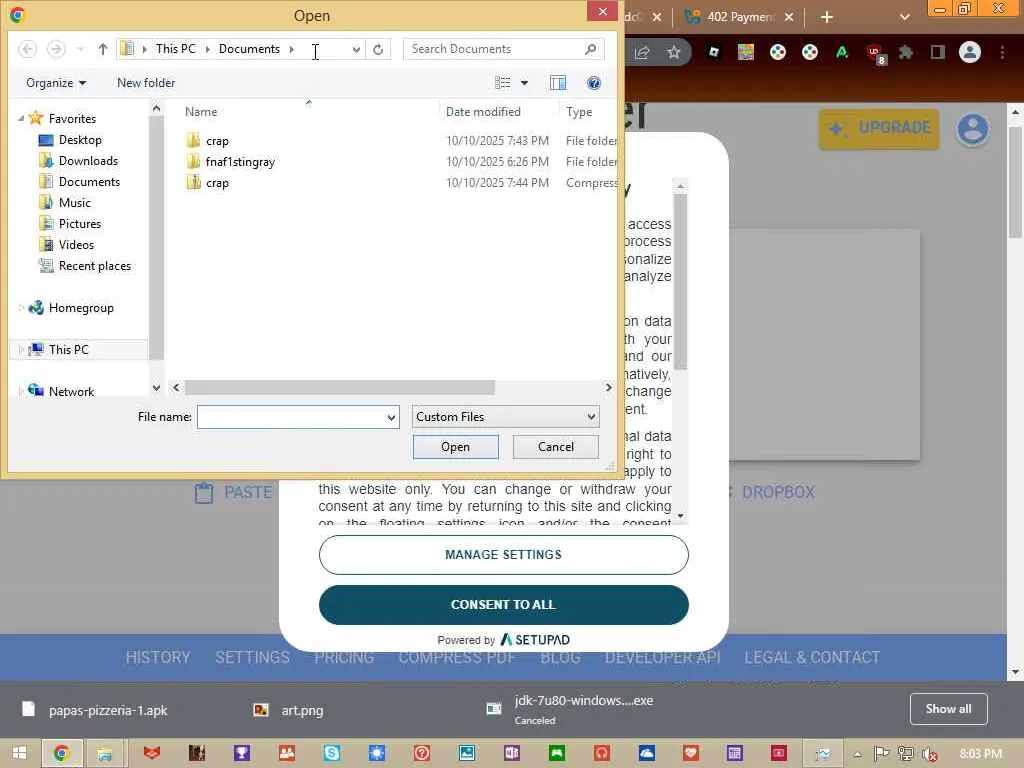Go up one folder level

click(103, 49)
